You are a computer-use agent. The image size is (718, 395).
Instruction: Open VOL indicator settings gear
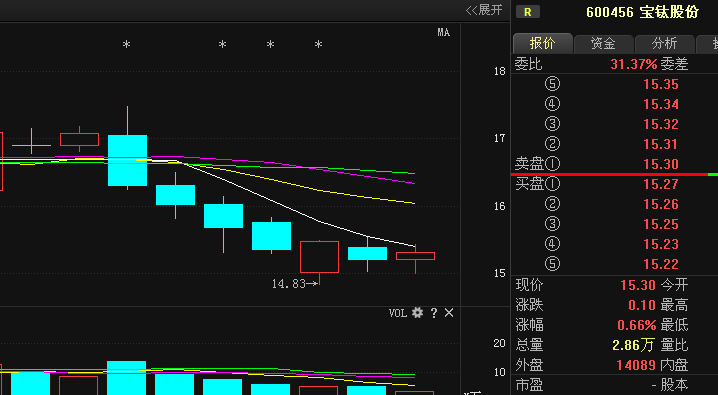tap(417, 313)
